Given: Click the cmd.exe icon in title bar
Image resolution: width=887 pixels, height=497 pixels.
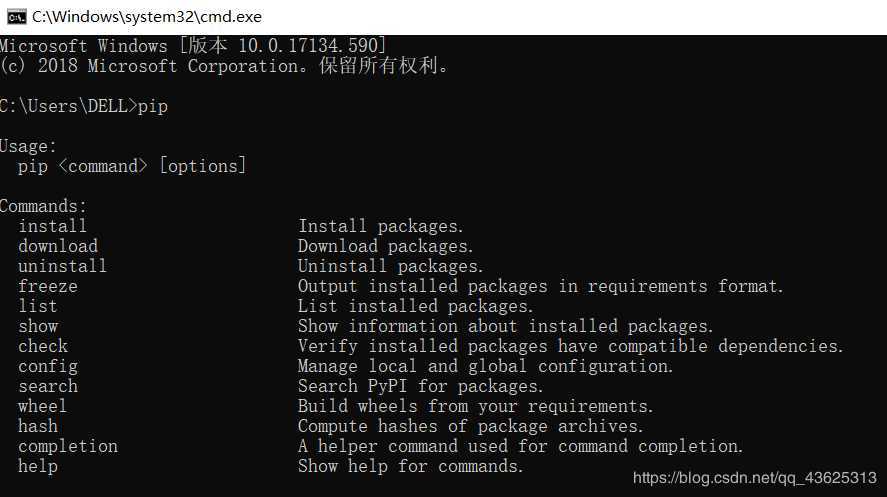Looking at the screenshot, I should click(x=16, y=17).
